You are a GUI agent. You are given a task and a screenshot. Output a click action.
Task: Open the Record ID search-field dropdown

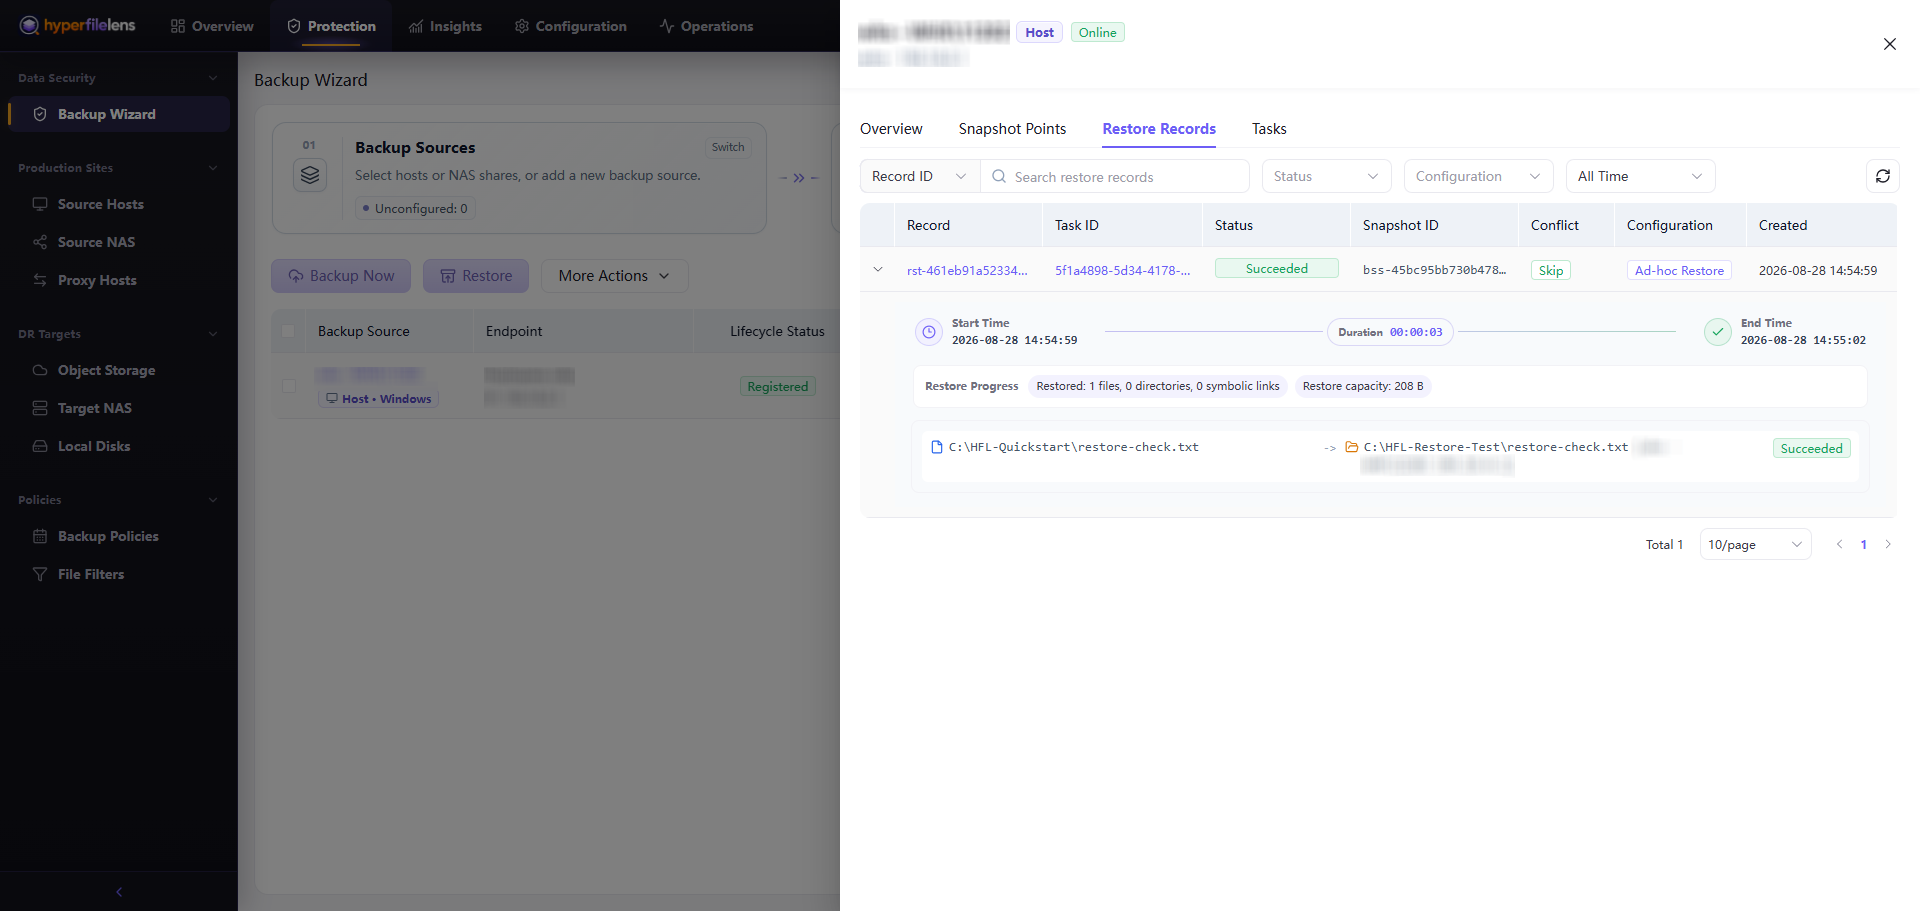point(920,176)
